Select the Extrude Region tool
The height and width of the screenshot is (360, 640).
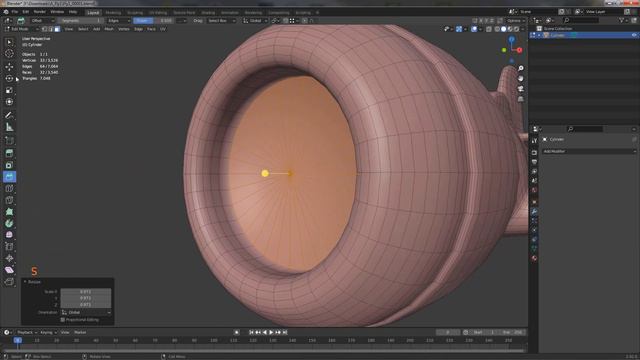9,153
